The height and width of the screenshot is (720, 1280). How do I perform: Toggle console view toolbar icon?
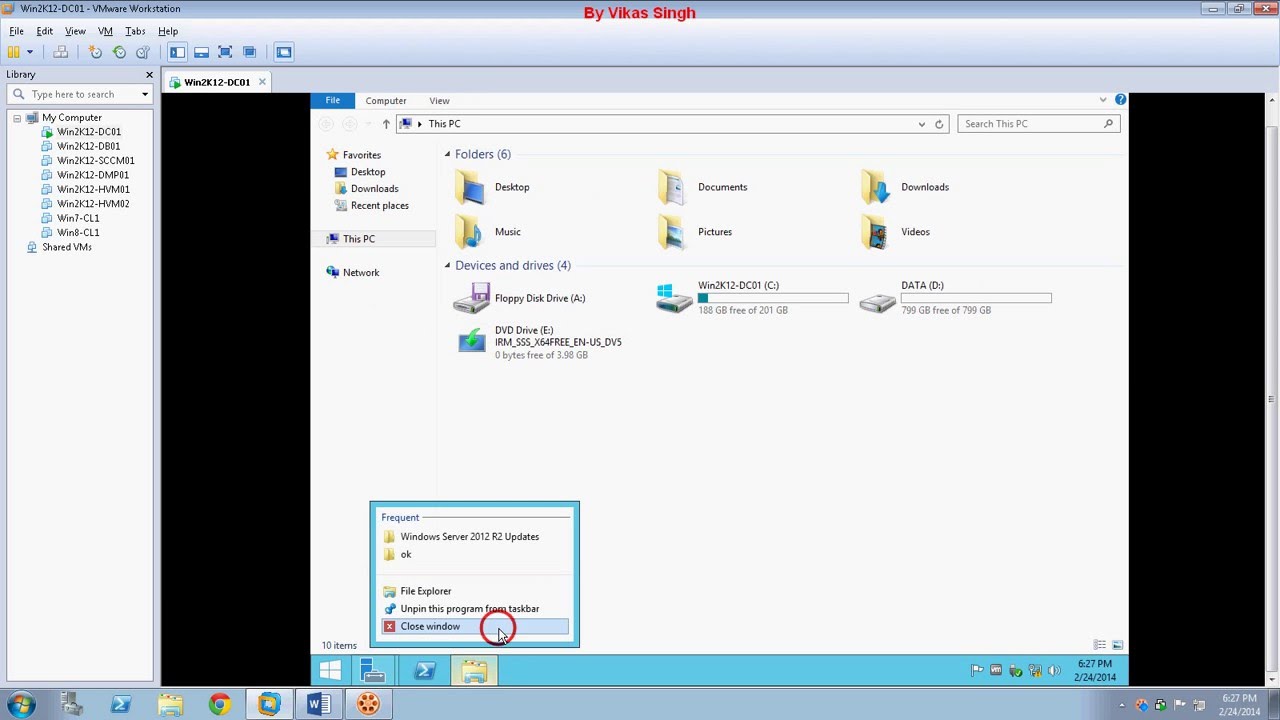click(284, 52)
